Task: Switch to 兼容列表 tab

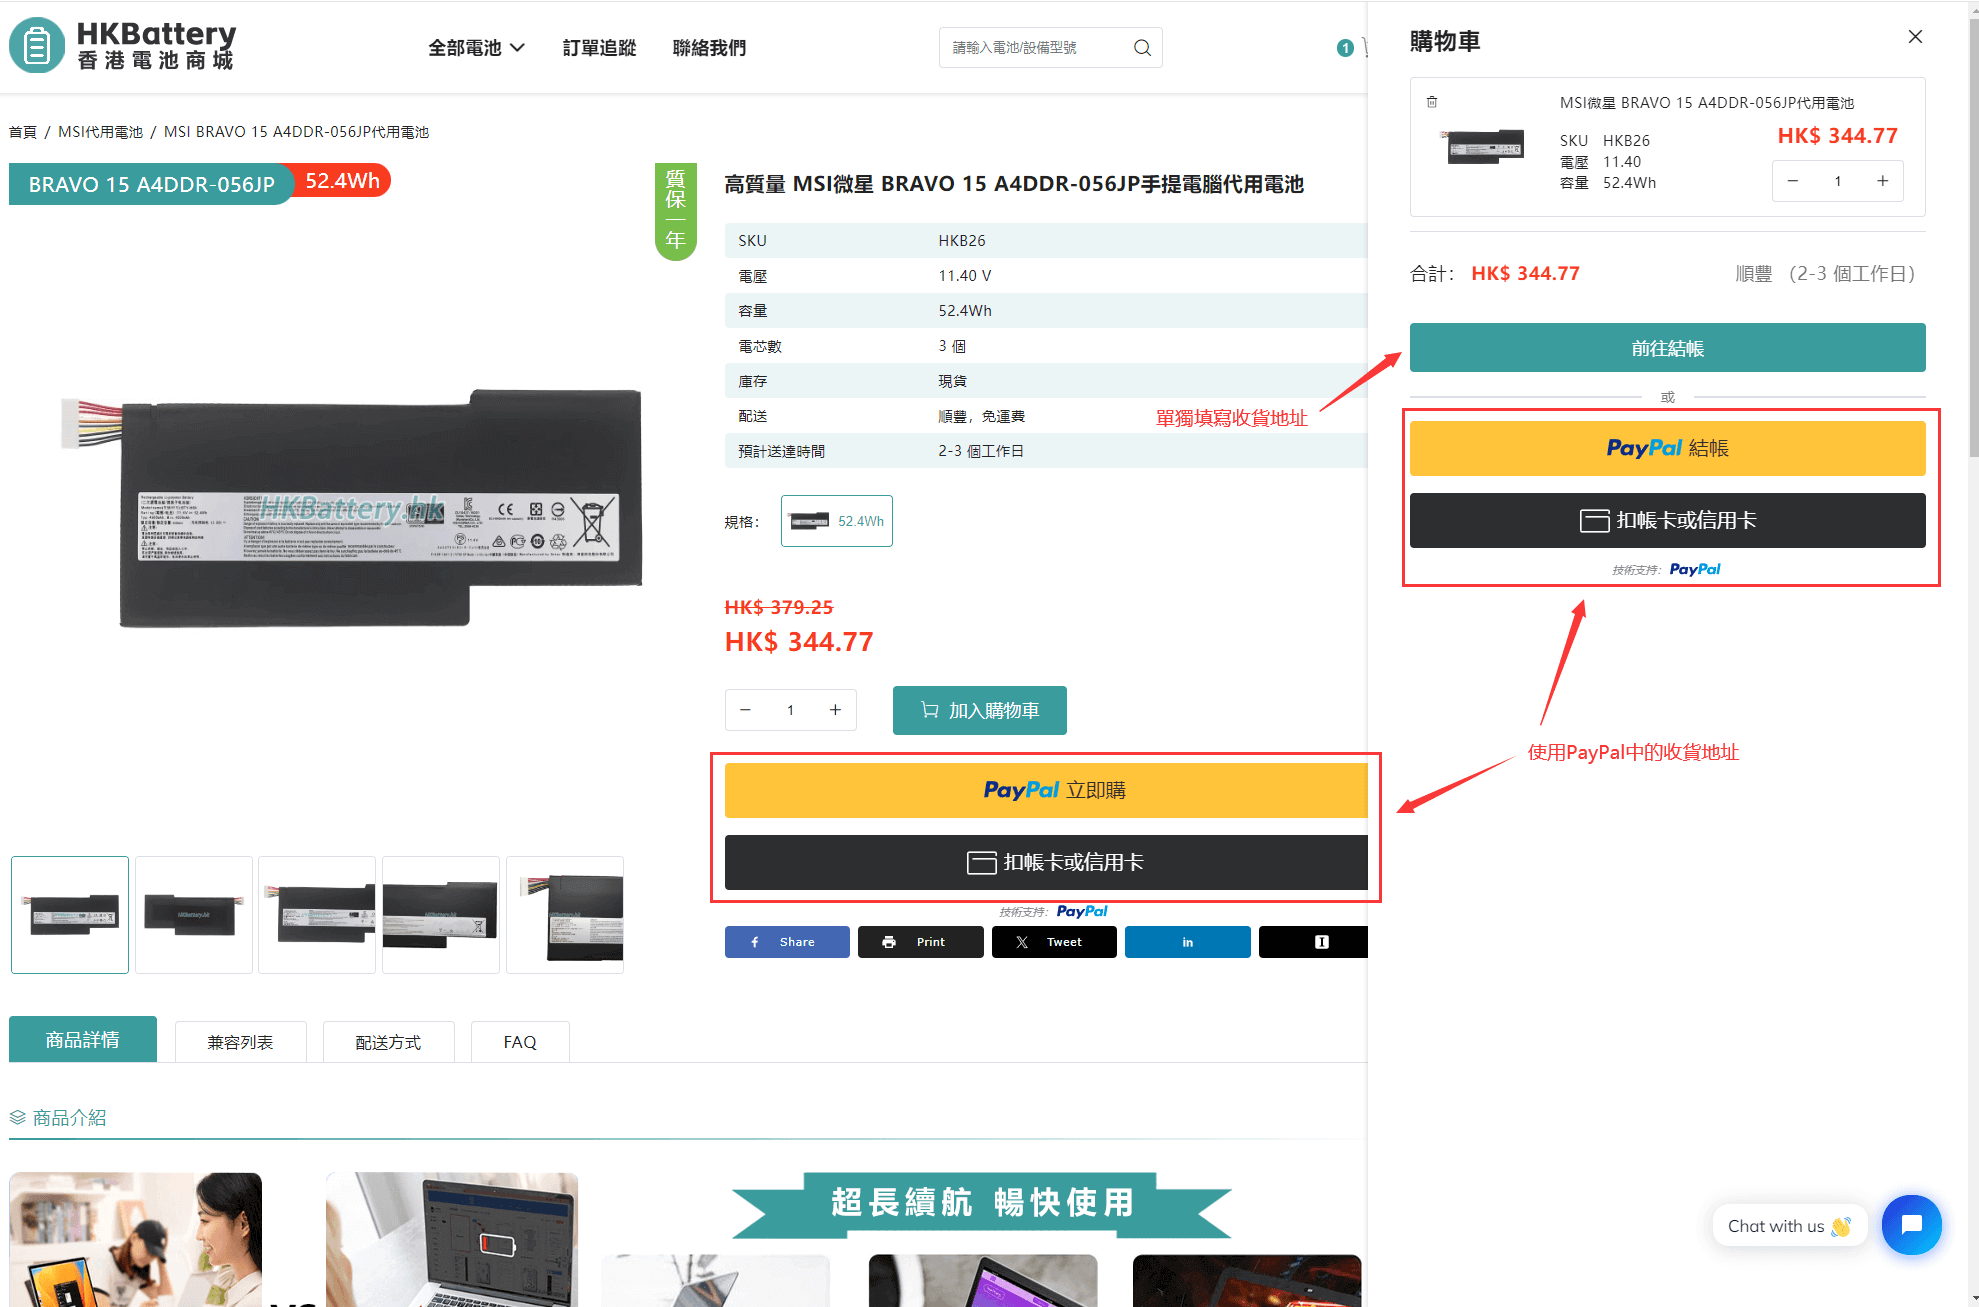Action: 239,1040
